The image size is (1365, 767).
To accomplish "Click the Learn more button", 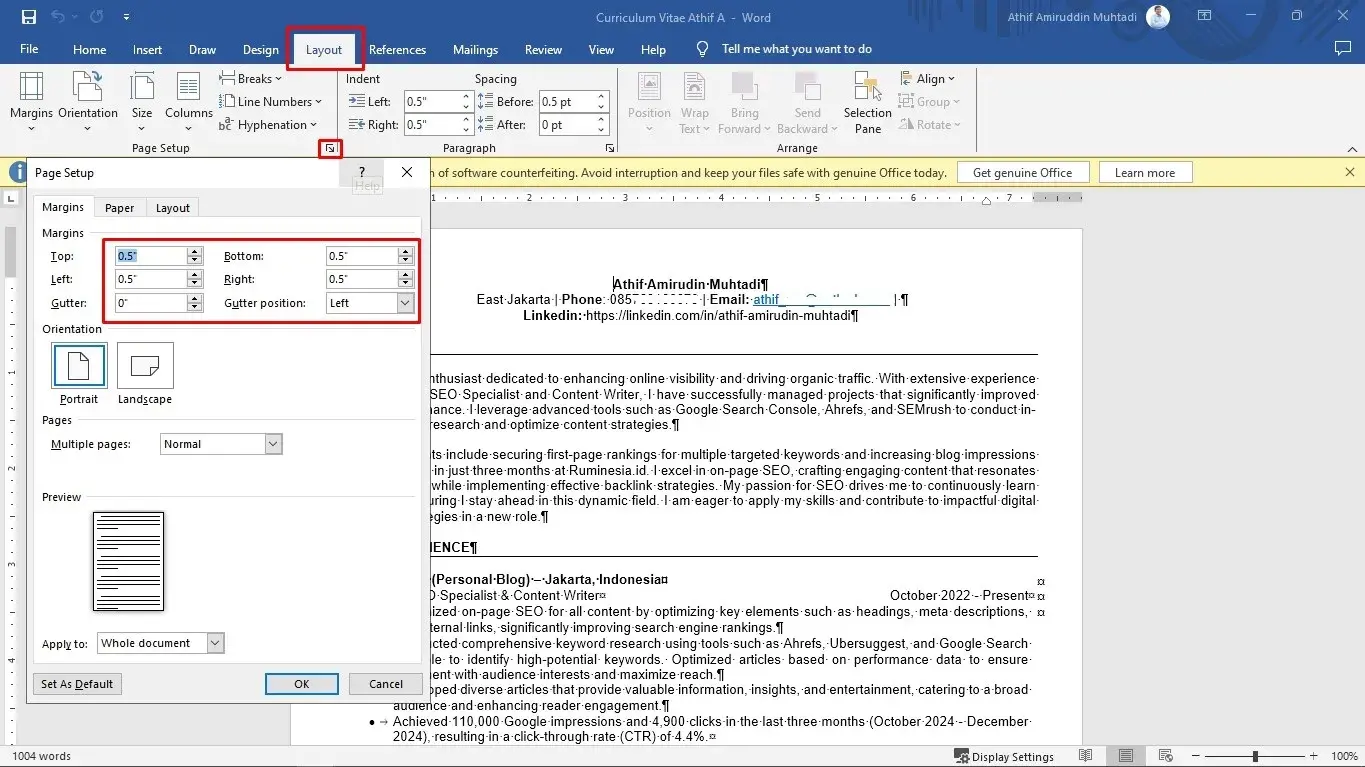I will point(1144,173).
